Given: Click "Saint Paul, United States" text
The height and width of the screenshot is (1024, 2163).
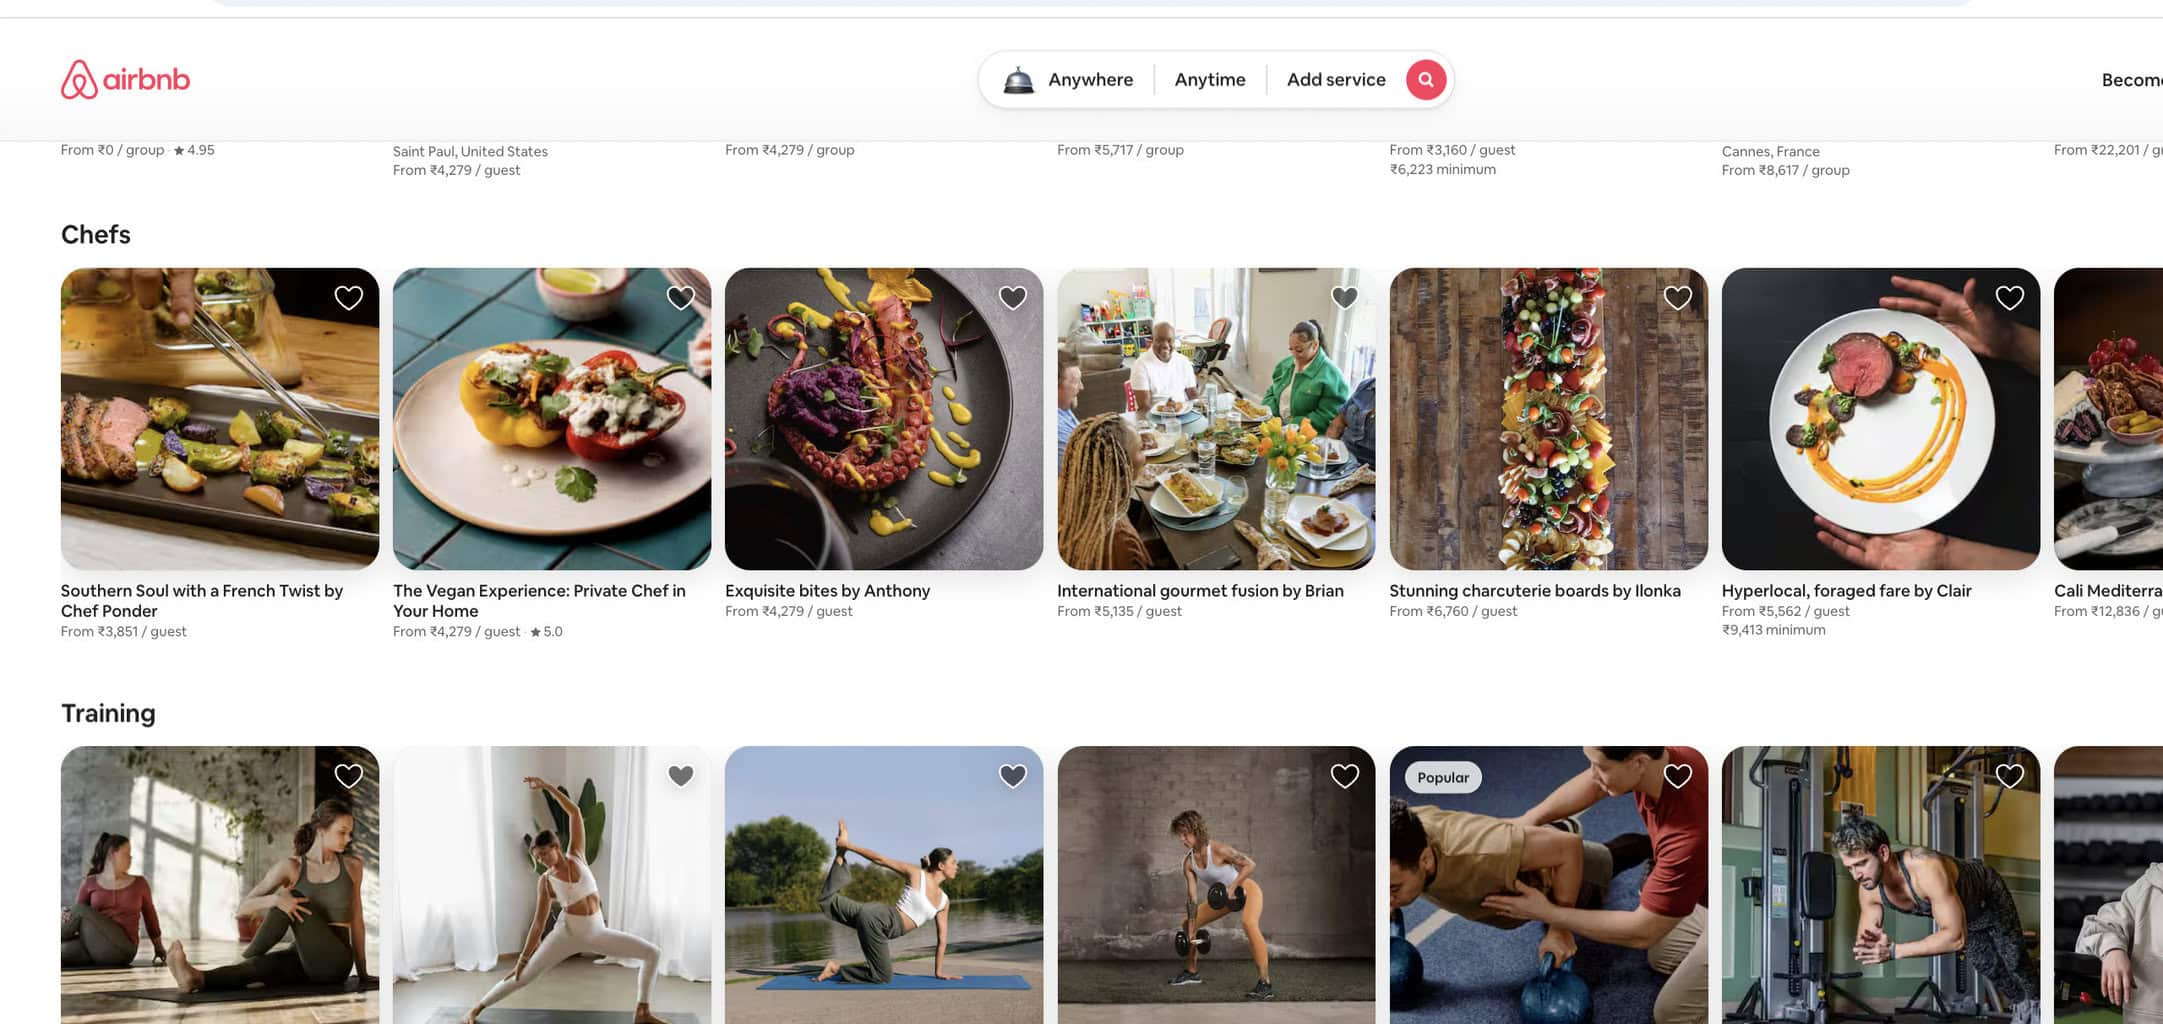Looking at the screenshot, I should [x=470, y=152].
